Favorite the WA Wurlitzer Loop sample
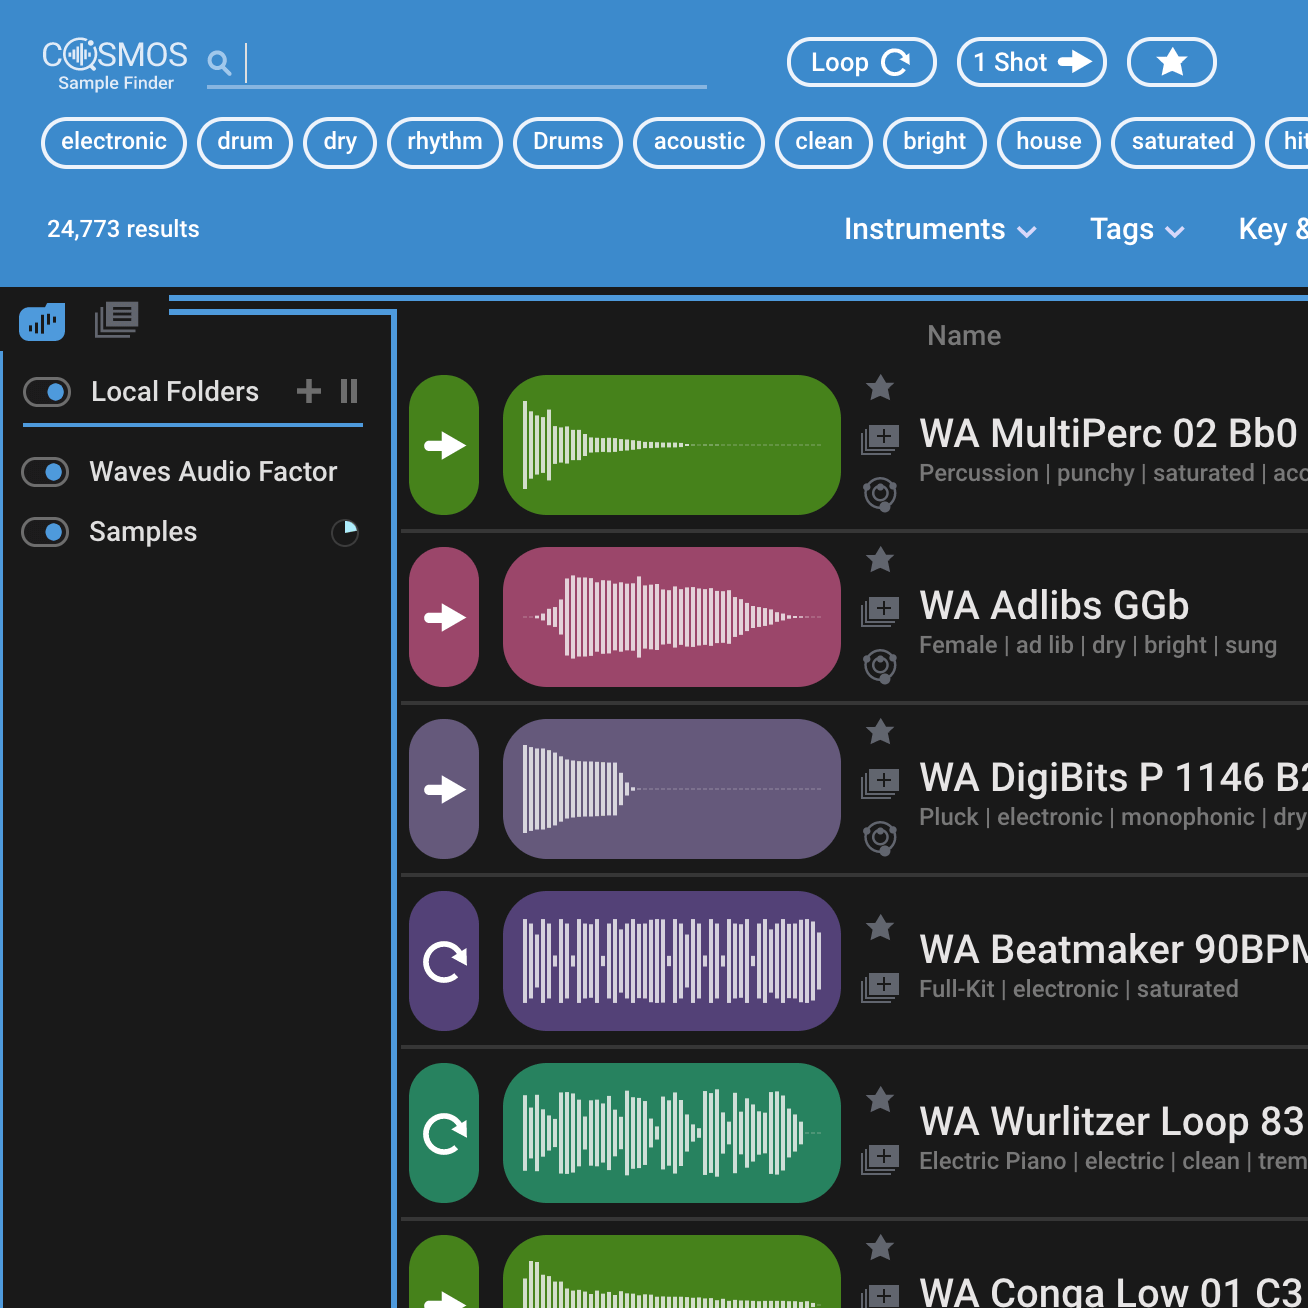Viewport: 1308px width, 1308px height. (x=880, y=1100)
